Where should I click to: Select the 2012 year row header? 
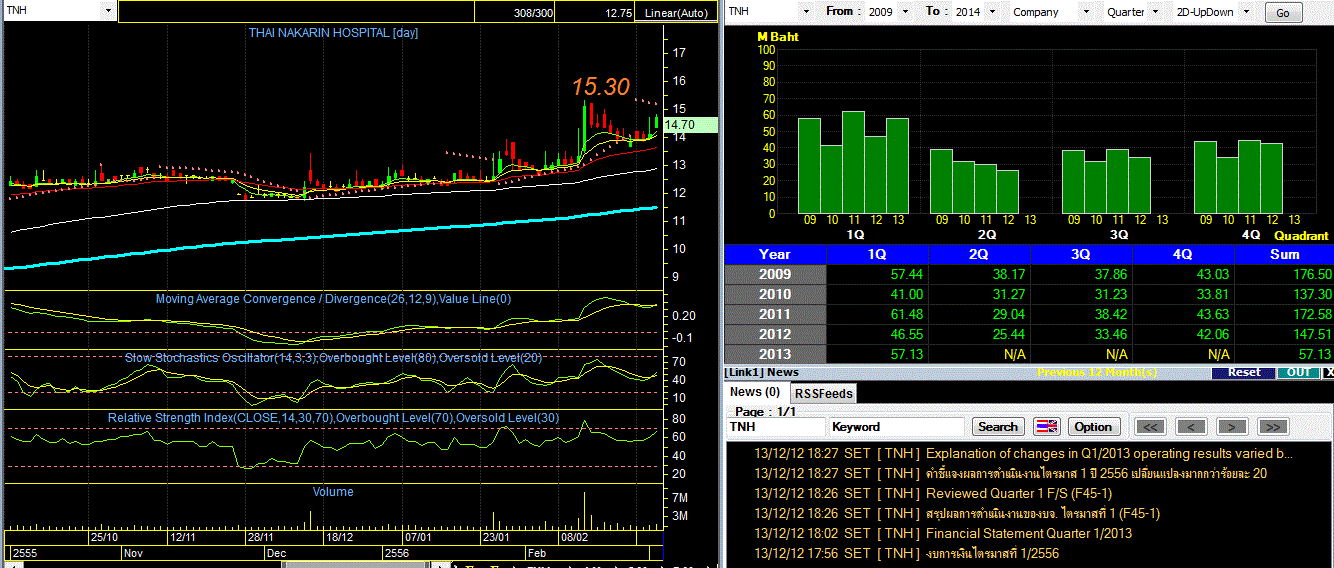[x=775, y=334]
